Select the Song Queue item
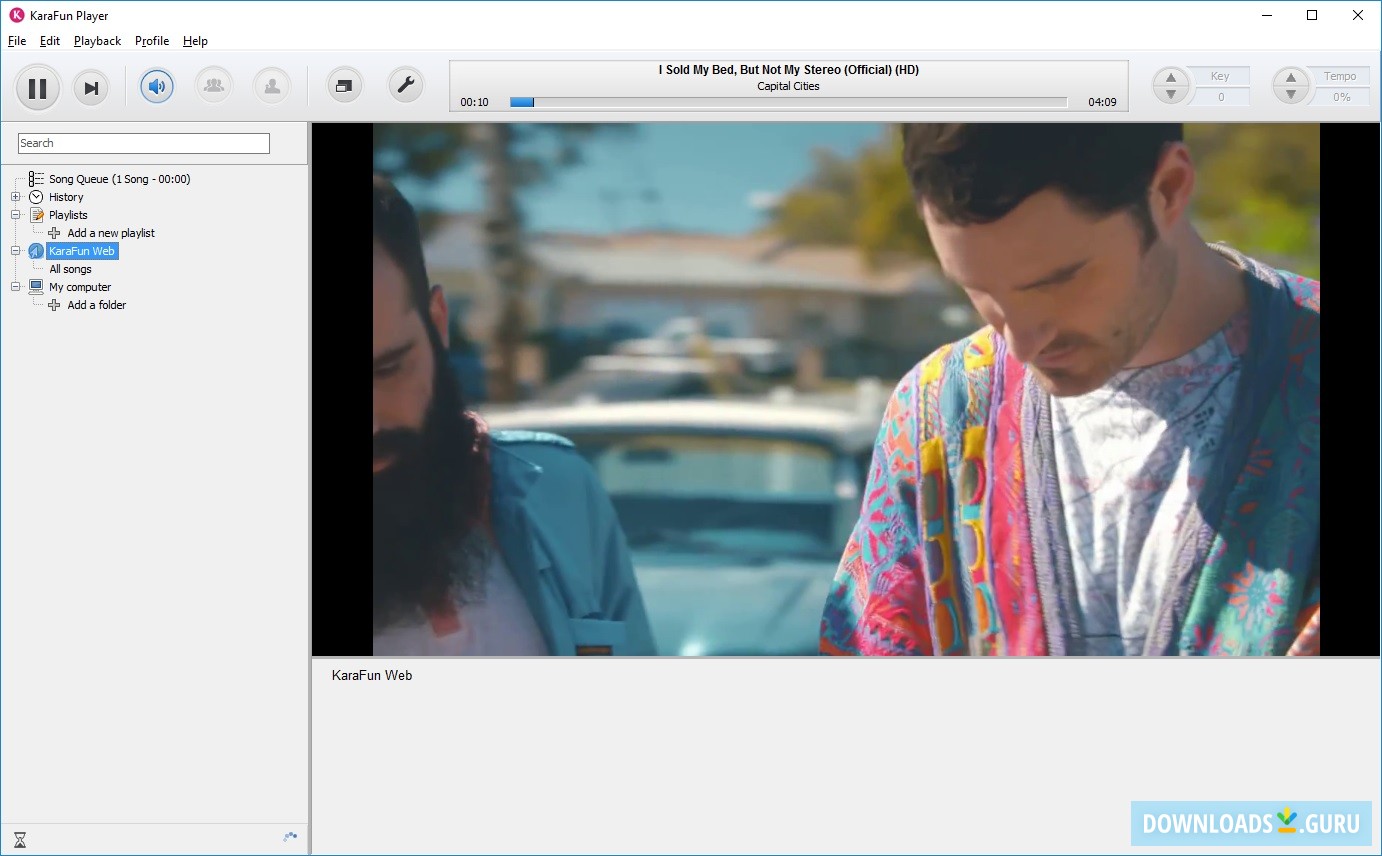Viewport: 1382px width, 856px height. click(x=119, y=179)
